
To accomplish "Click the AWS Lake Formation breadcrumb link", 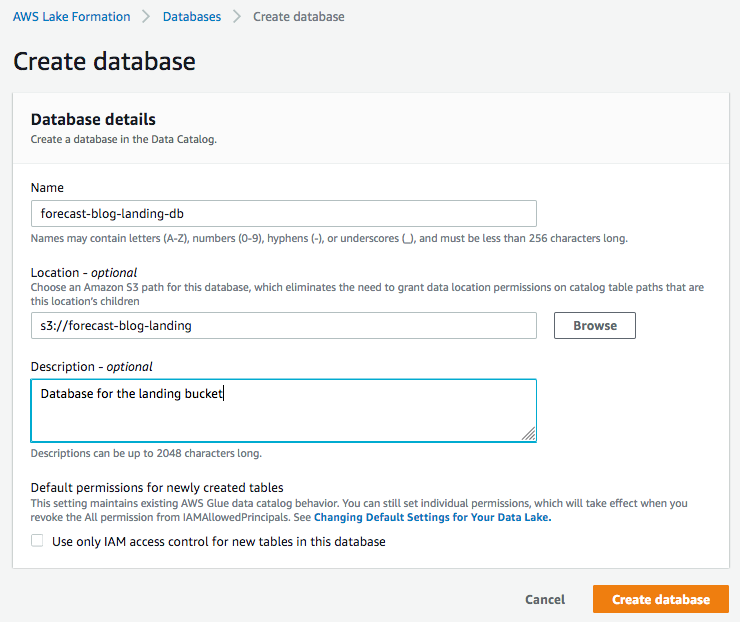I will coord(71,17).
